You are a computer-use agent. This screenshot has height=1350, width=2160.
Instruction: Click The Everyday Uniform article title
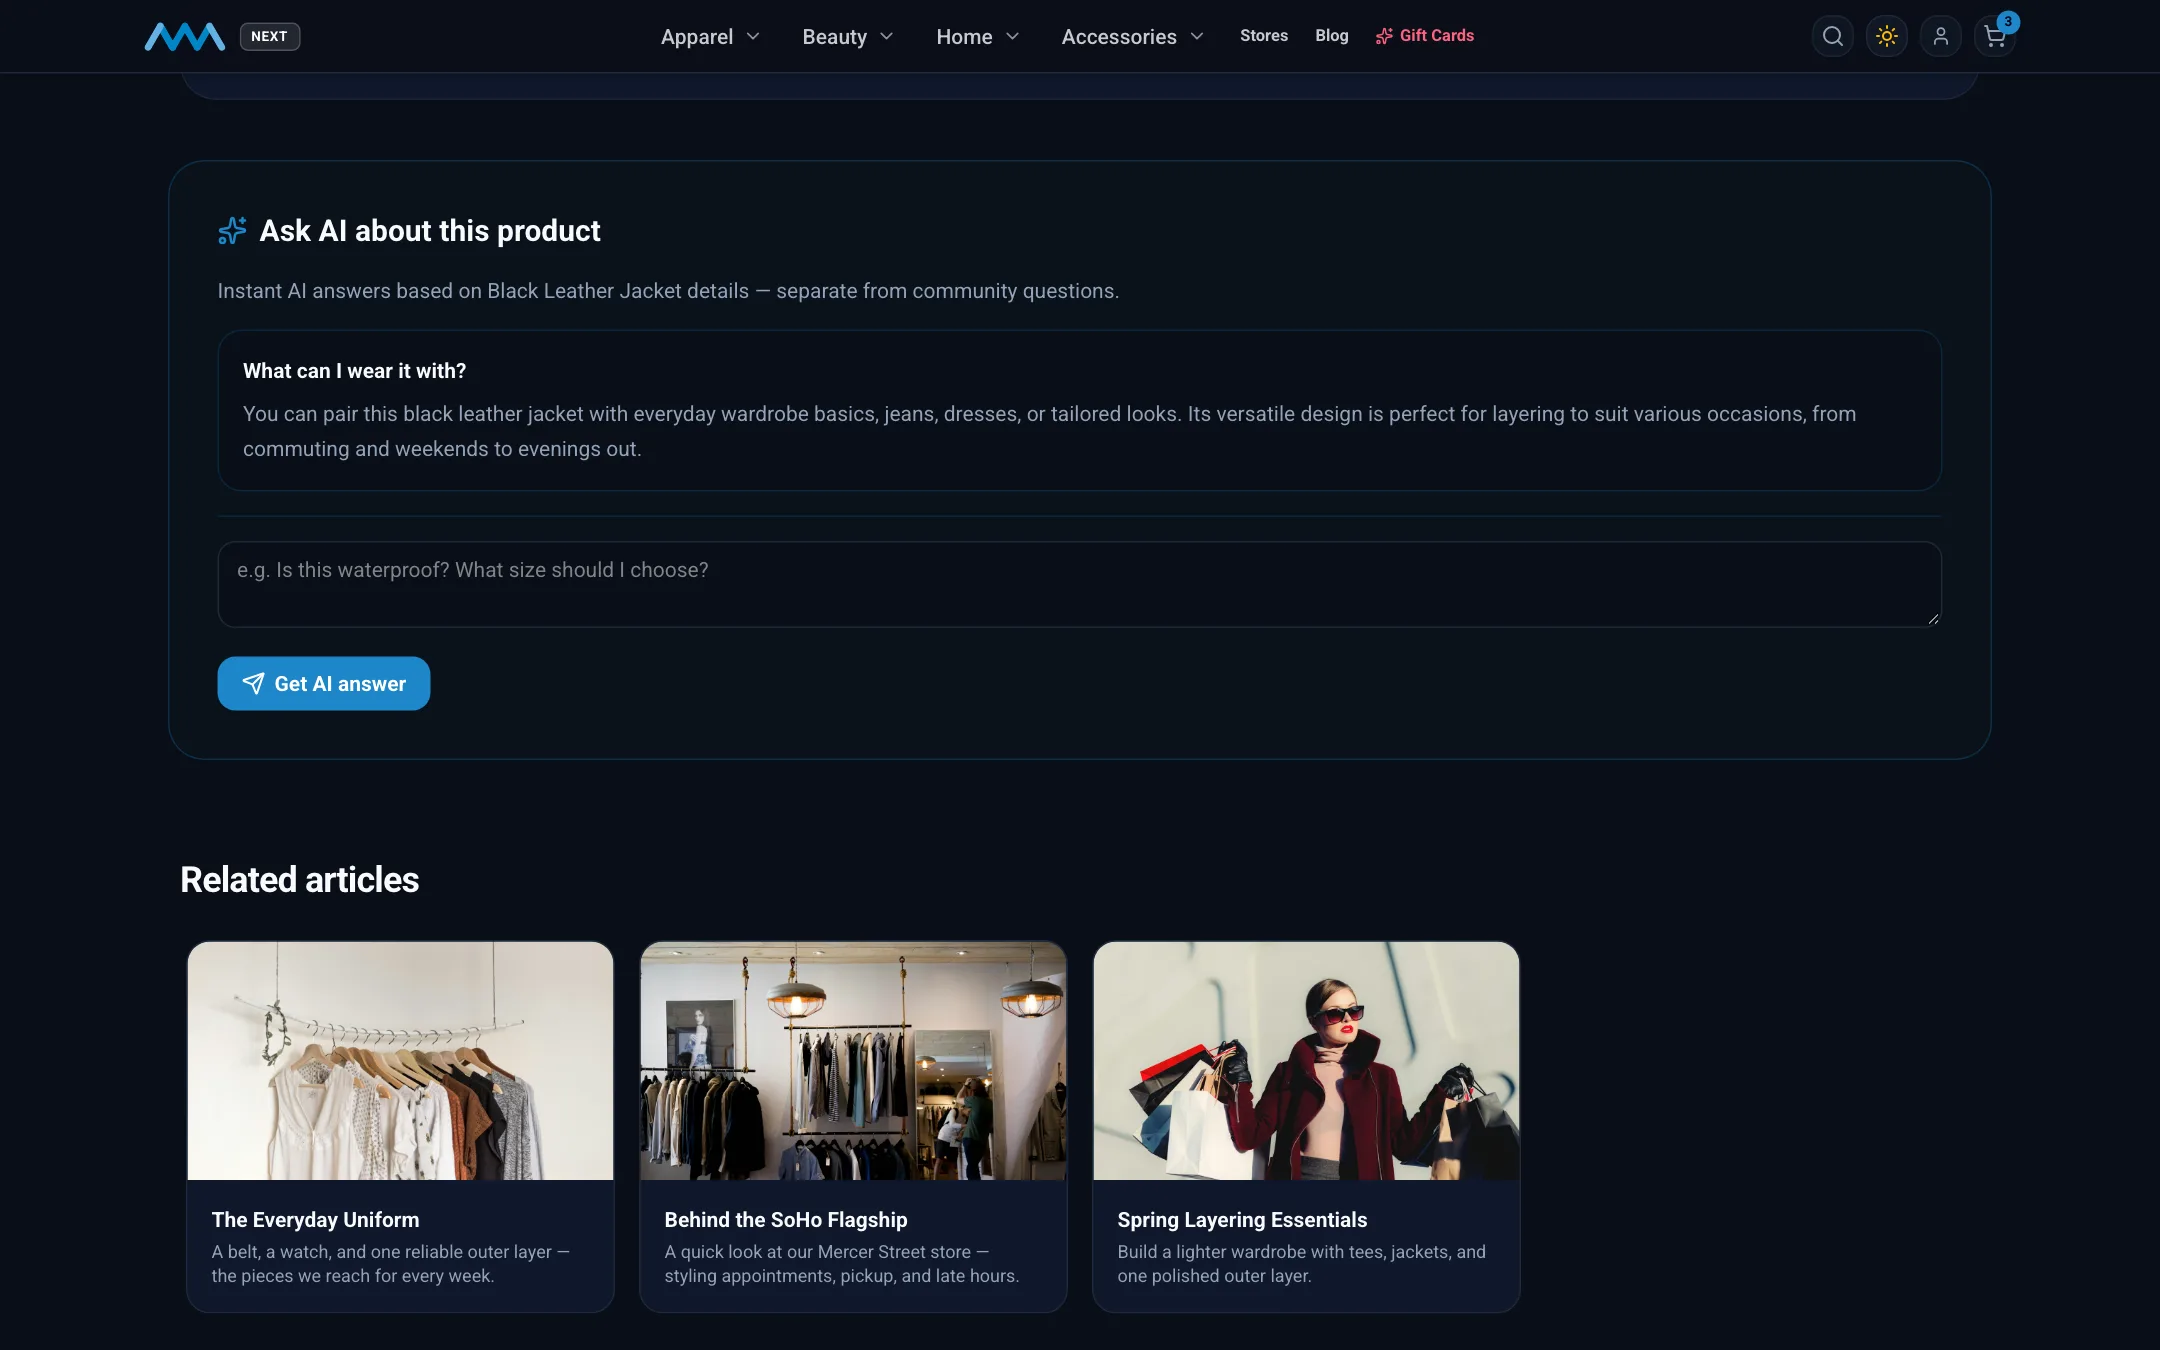coord(315,1220)
